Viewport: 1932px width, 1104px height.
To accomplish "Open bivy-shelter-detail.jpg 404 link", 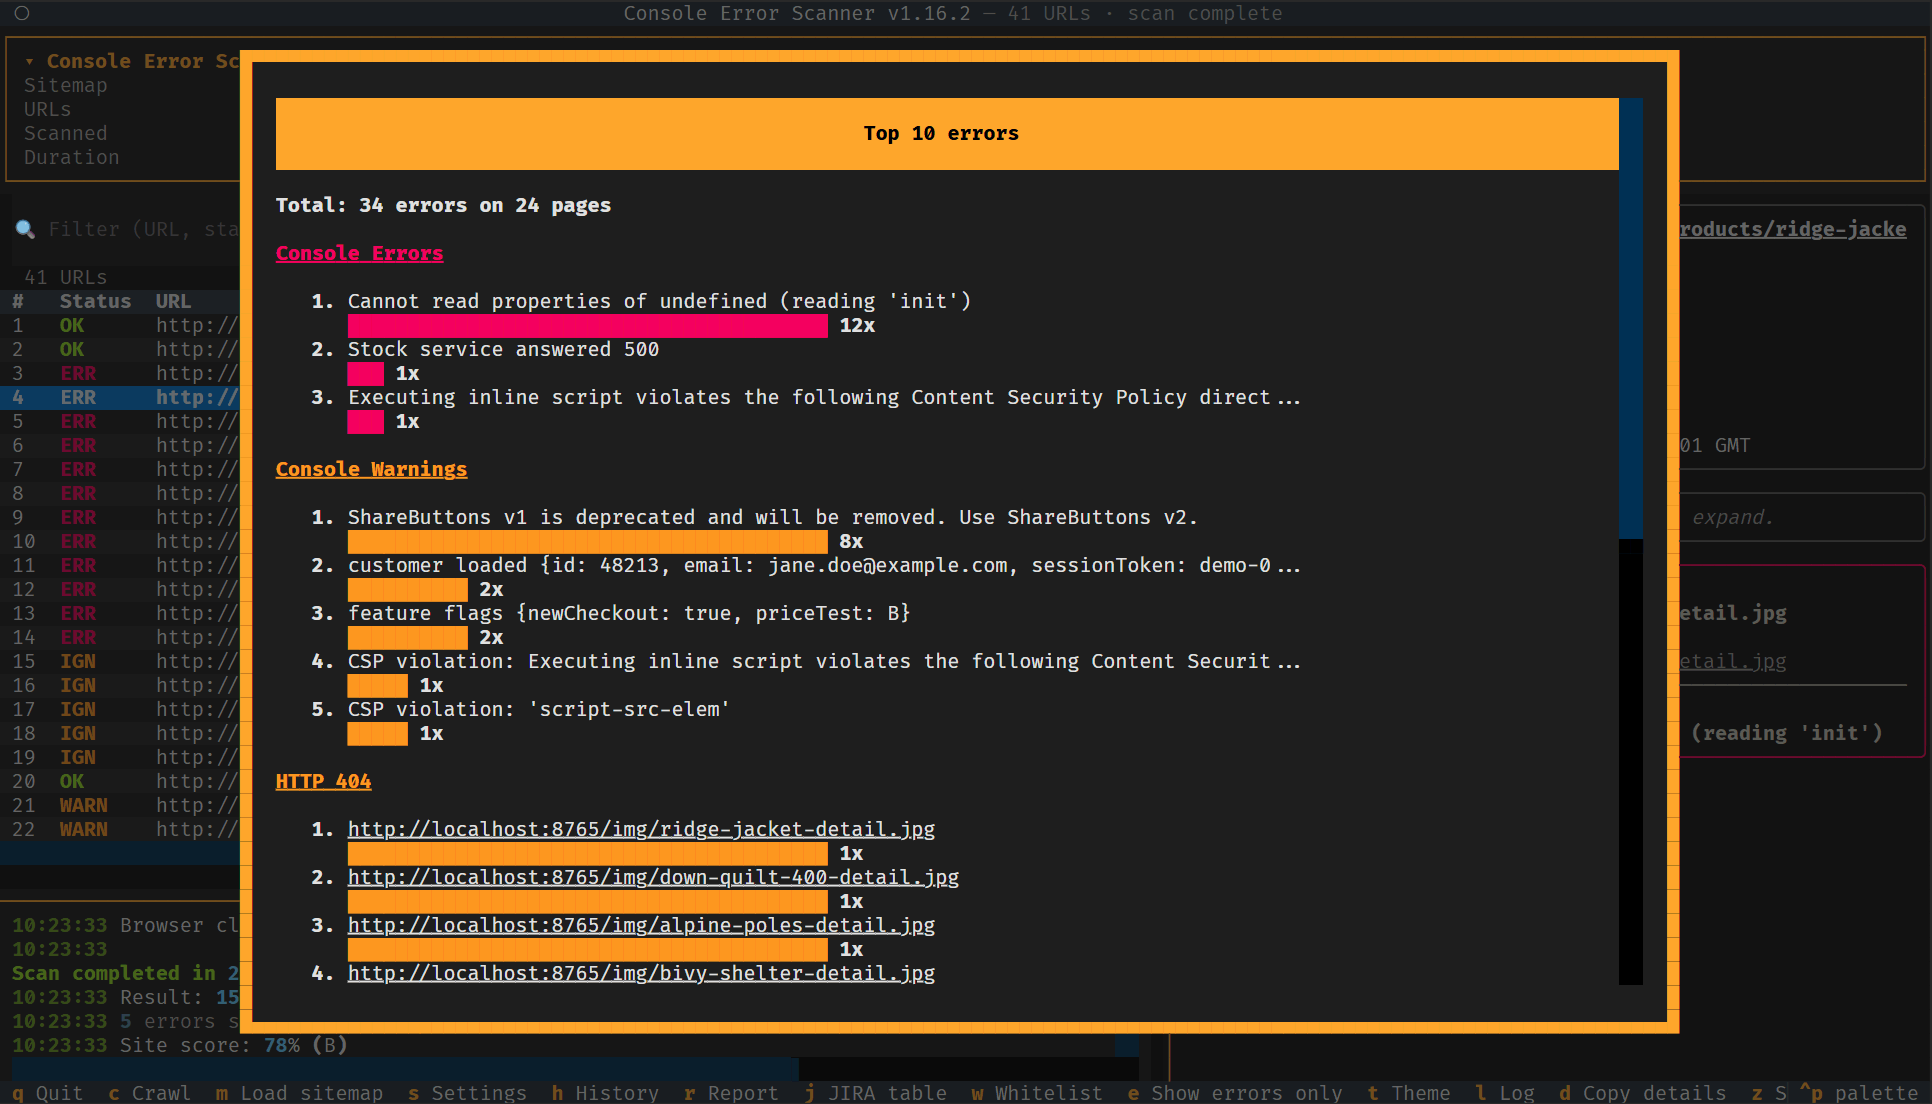I will click(x=641, y=973).
